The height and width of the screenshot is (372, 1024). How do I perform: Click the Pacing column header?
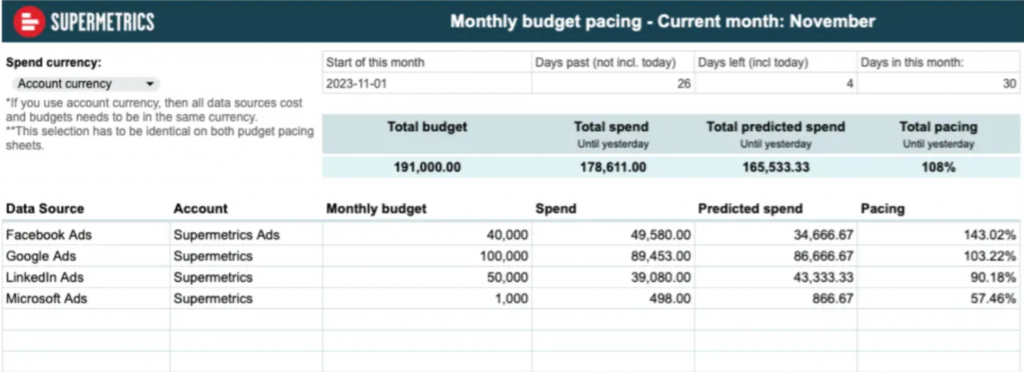[882, 209]
